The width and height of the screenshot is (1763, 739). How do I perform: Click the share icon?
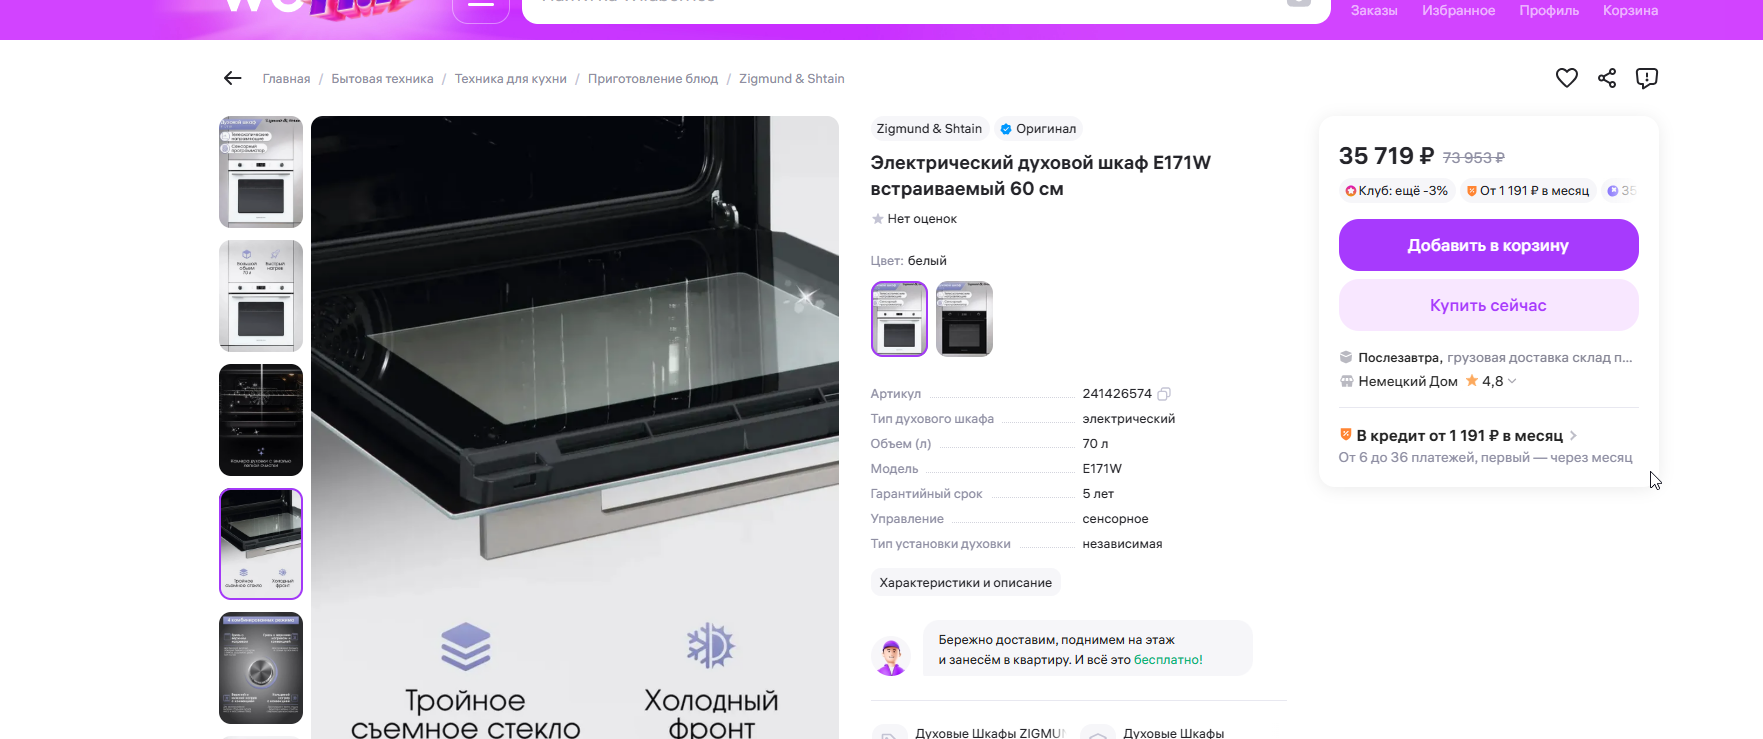[x=1607, y=78]
